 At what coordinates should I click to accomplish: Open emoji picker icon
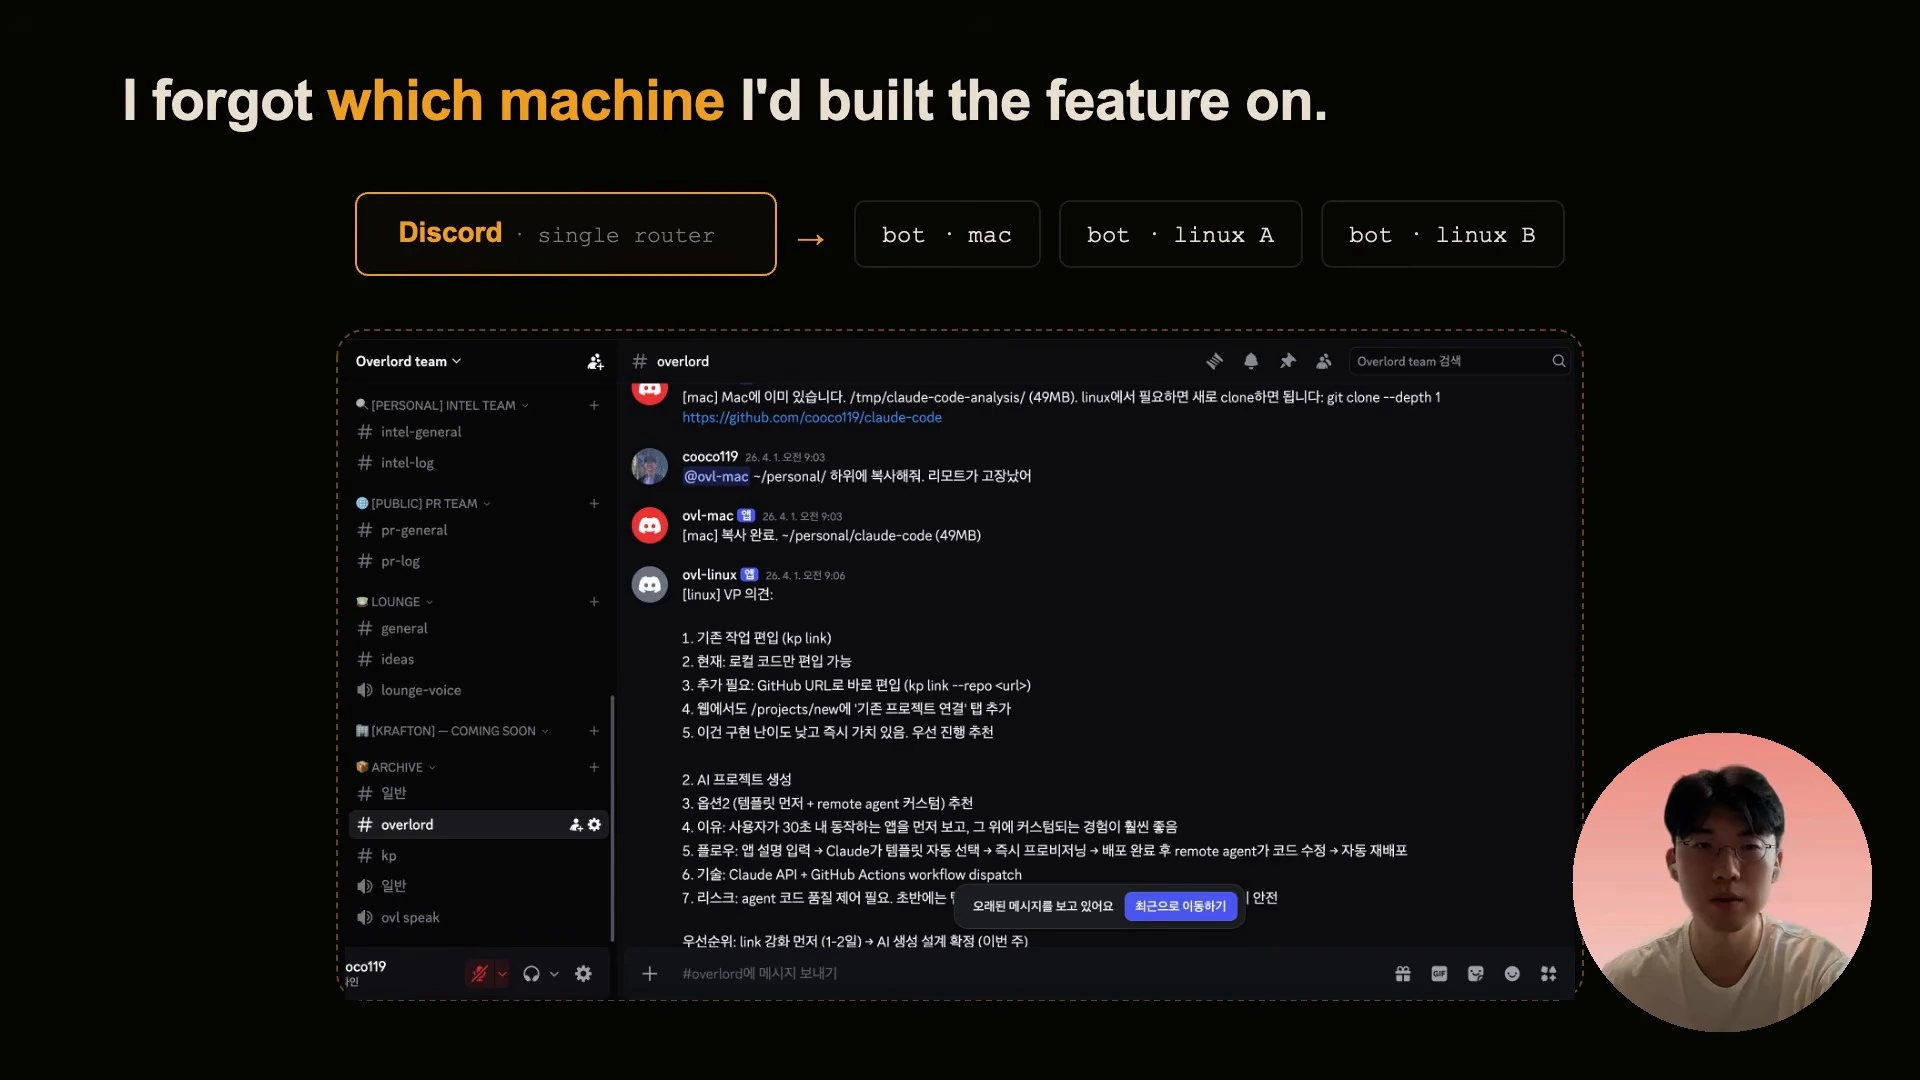(x=1512, y=974)
